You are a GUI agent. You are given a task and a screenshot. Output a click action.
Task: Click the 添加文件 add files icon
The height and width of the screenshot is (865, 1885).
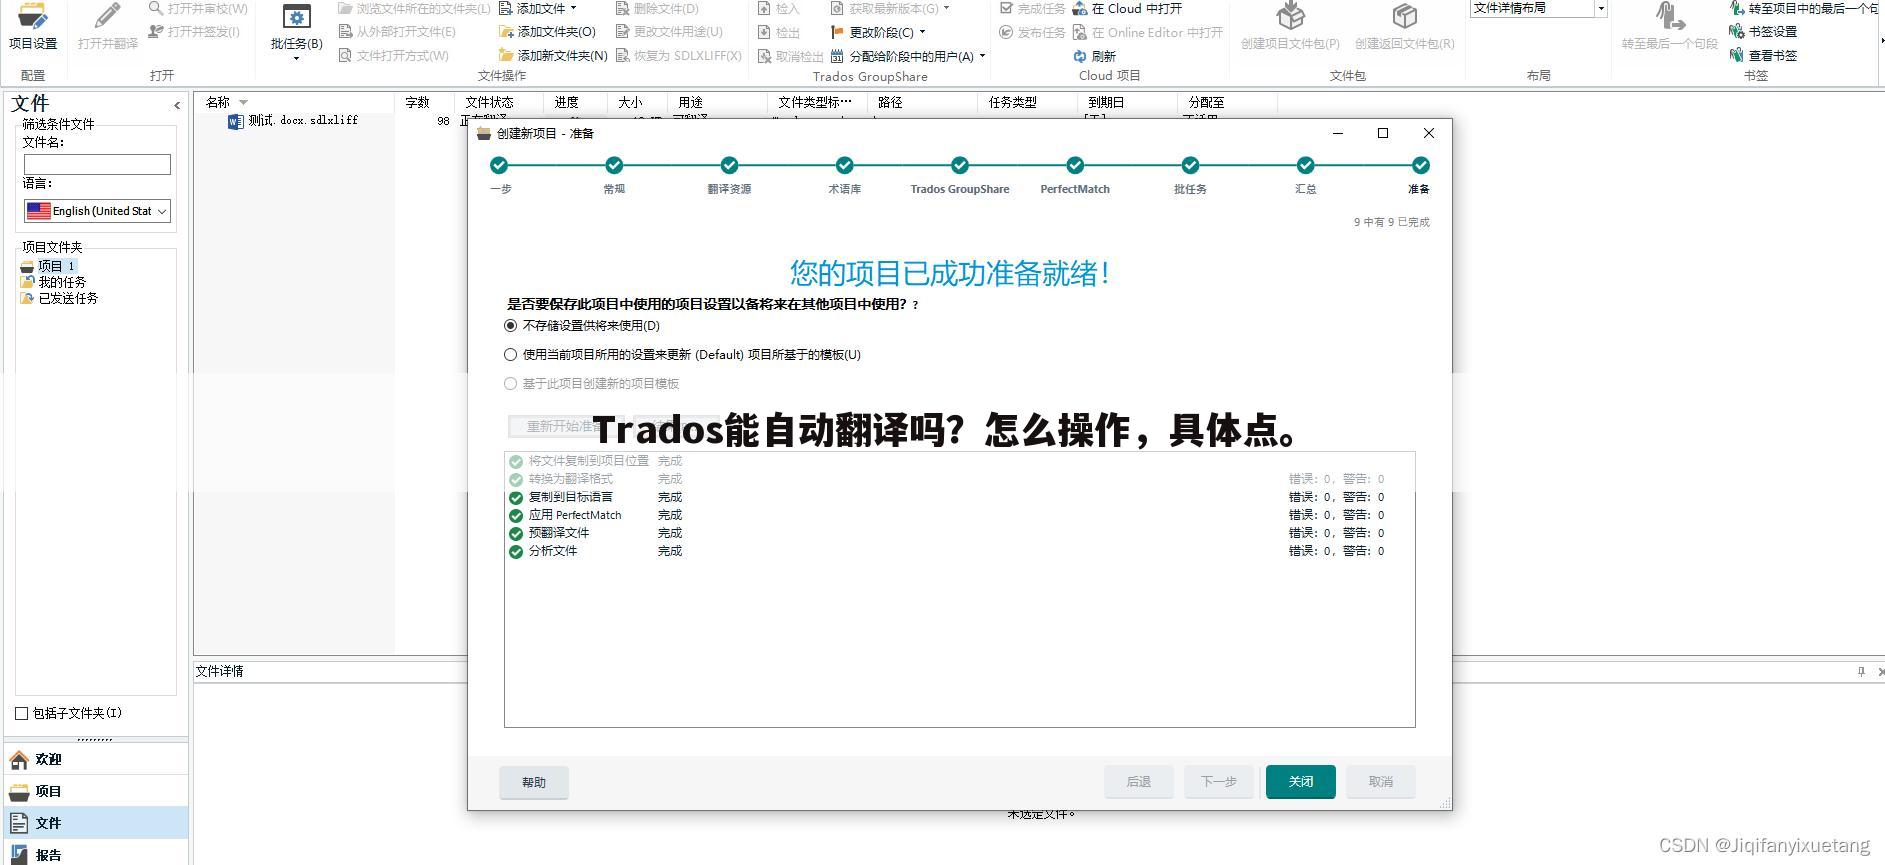coord(506,8)
